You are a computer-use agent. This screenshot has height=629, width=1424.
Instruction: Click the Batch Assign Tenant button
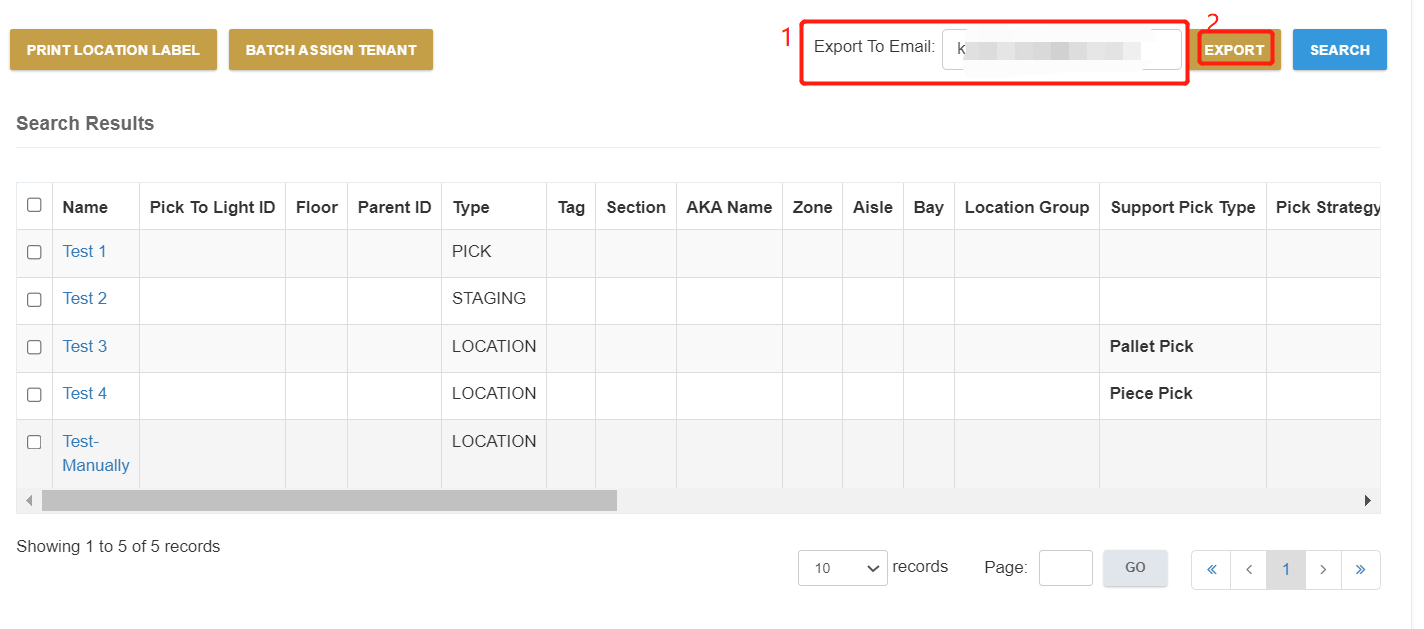[x=331, y=50]
